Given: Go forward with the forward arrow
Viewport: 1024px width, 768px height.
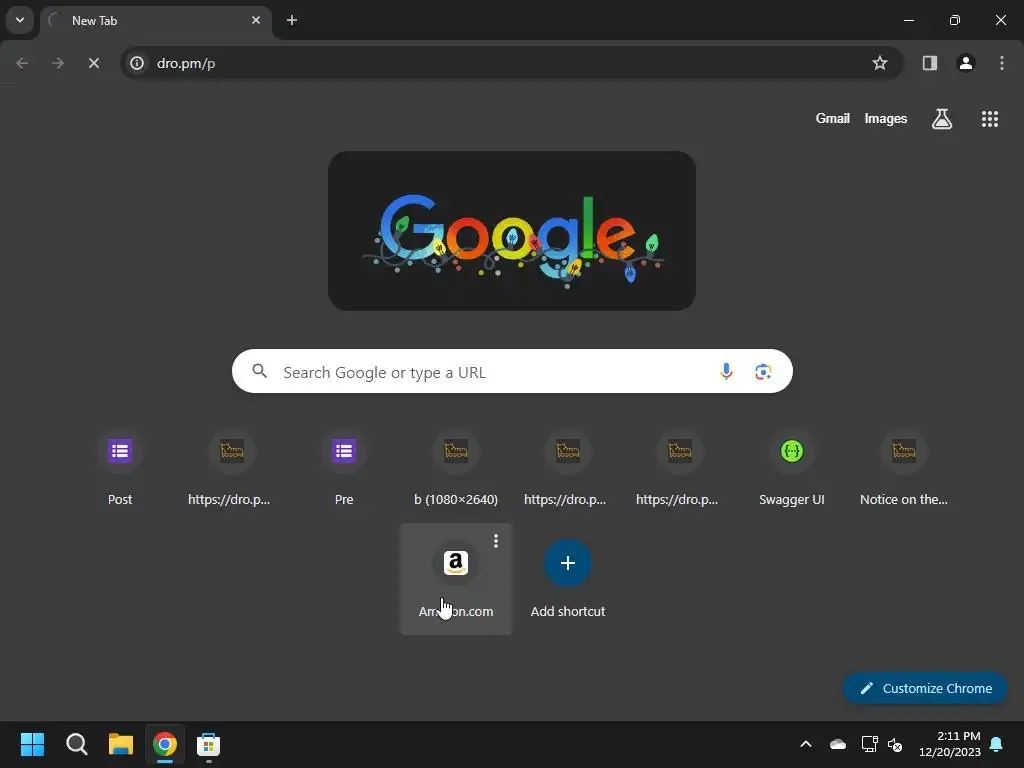Looking at the screenshot, I should pyautogui.click(x=58, y=63).
